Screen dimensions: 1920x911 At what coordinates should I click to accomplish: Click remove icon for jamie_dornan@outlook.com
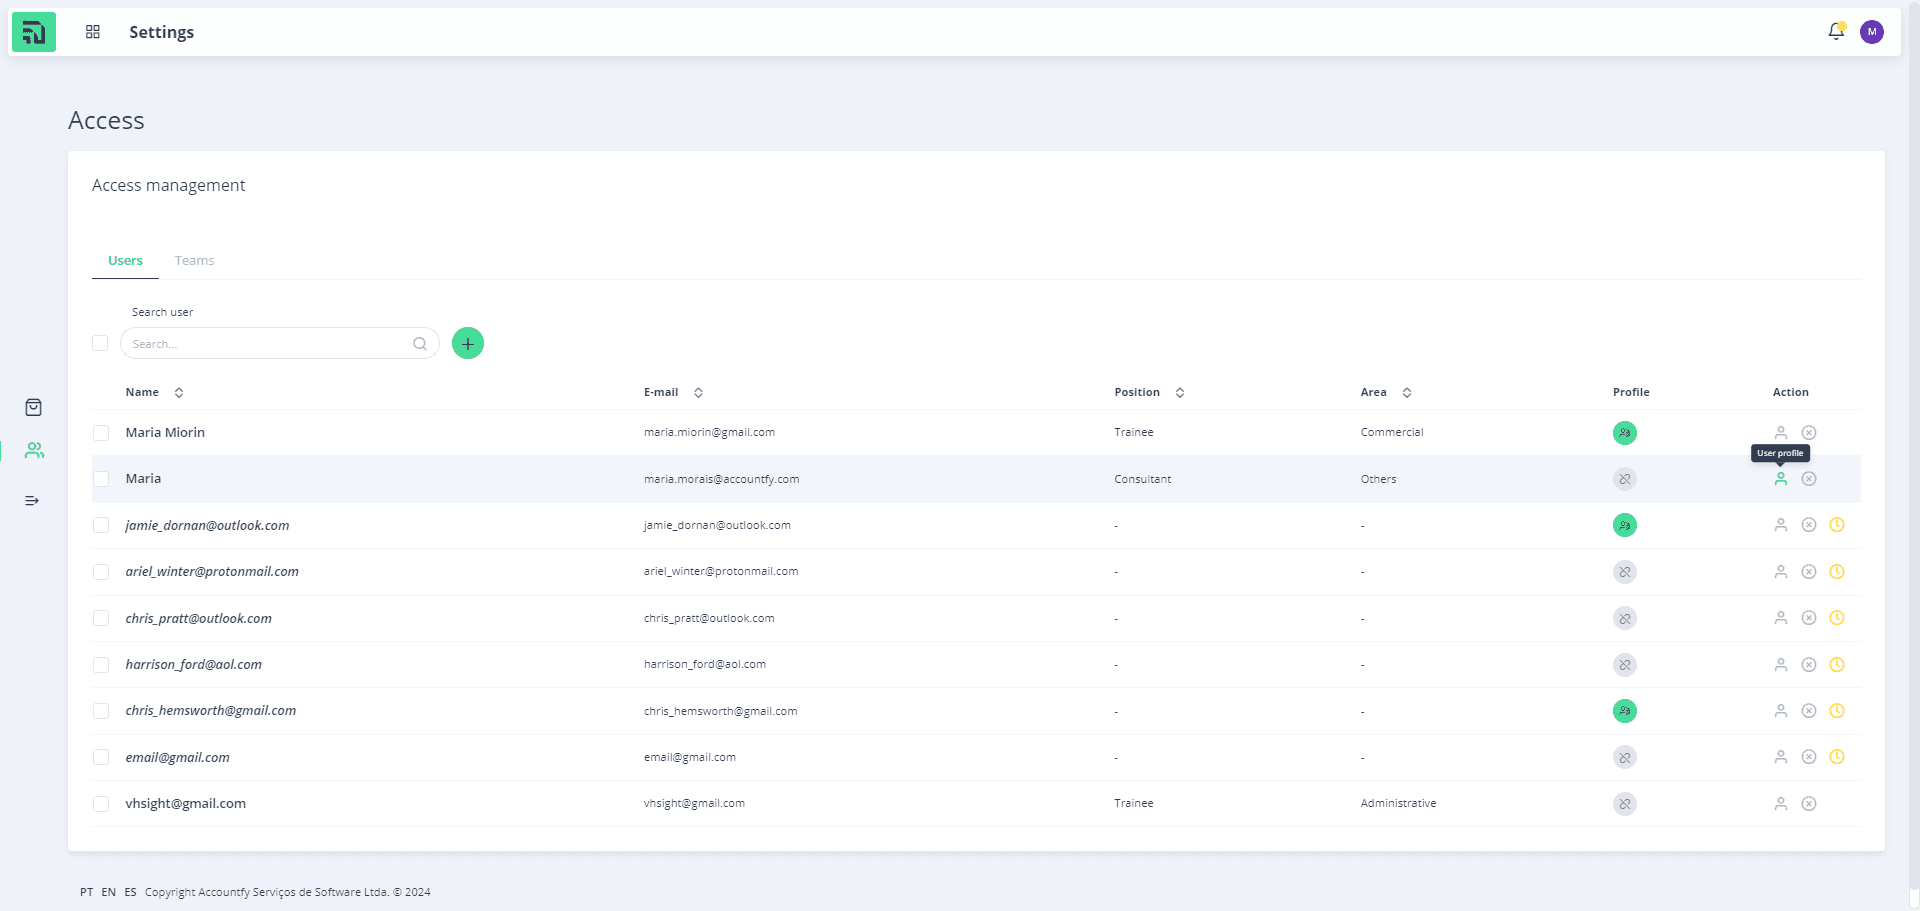1809,525
